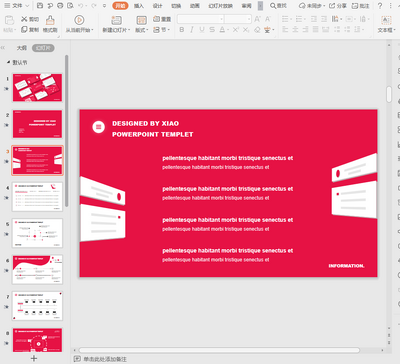Increase font size with larger A icon
This screenshot has height=364, width=400.
(257, 19)
